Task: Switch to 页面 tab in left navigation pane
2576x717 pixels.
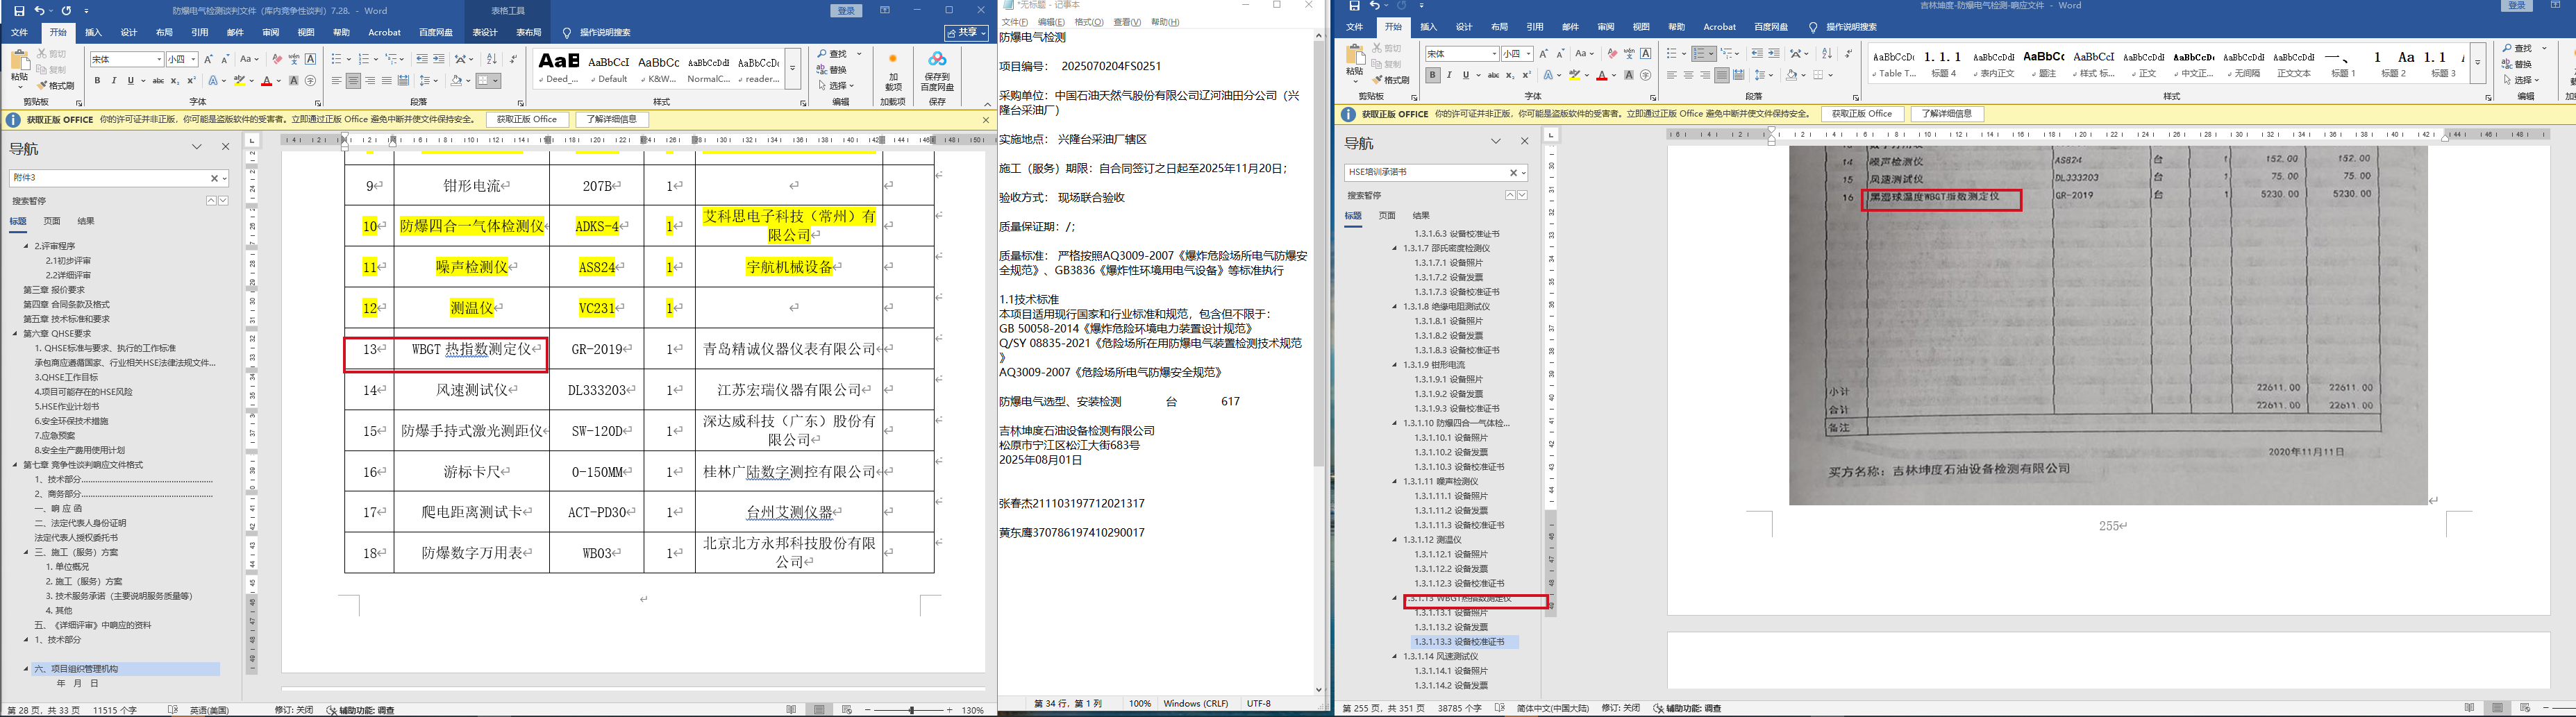Action: point(52,221)
